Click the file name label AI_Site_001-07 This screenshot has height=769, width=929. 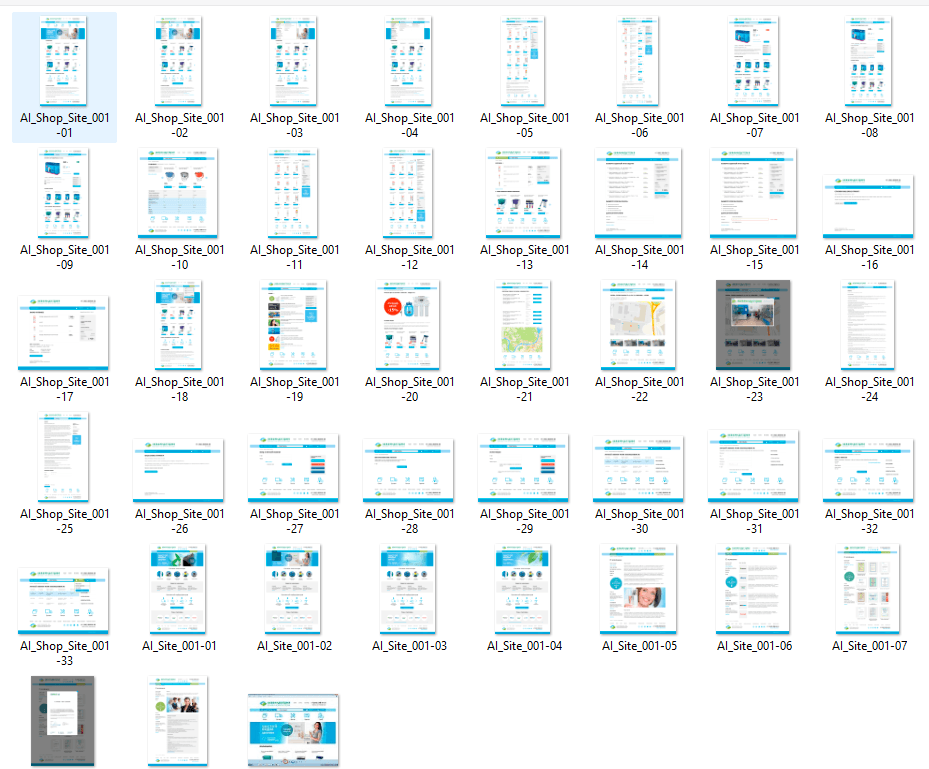coord(869,646)
